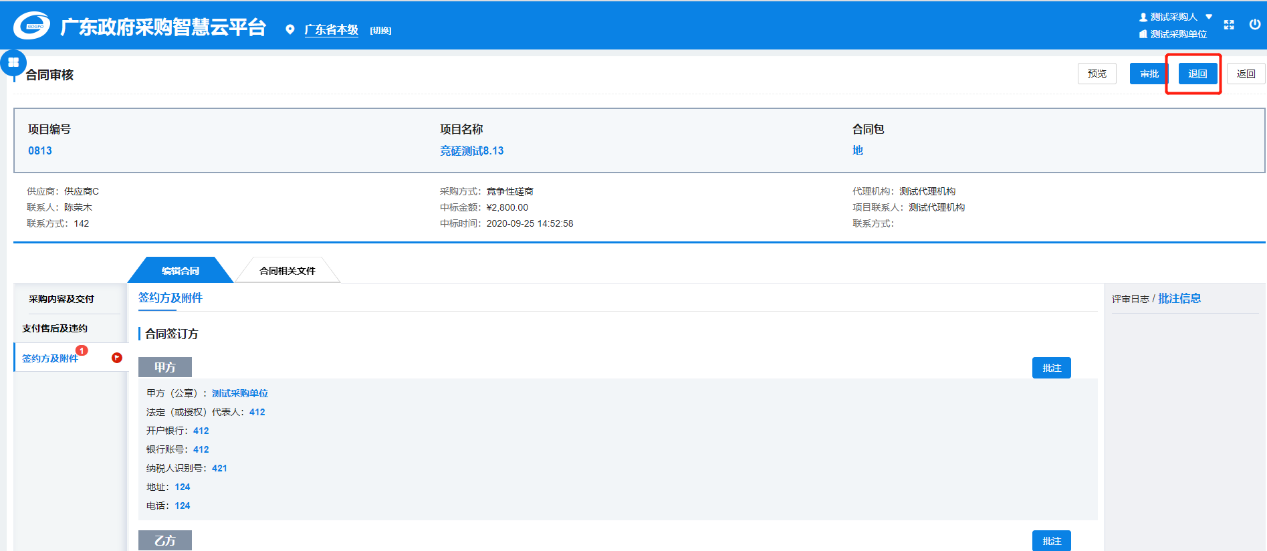Click the user avatar icon beside 测试采购人
This screenshot has height=551, width=1267.
[1143, 17]
